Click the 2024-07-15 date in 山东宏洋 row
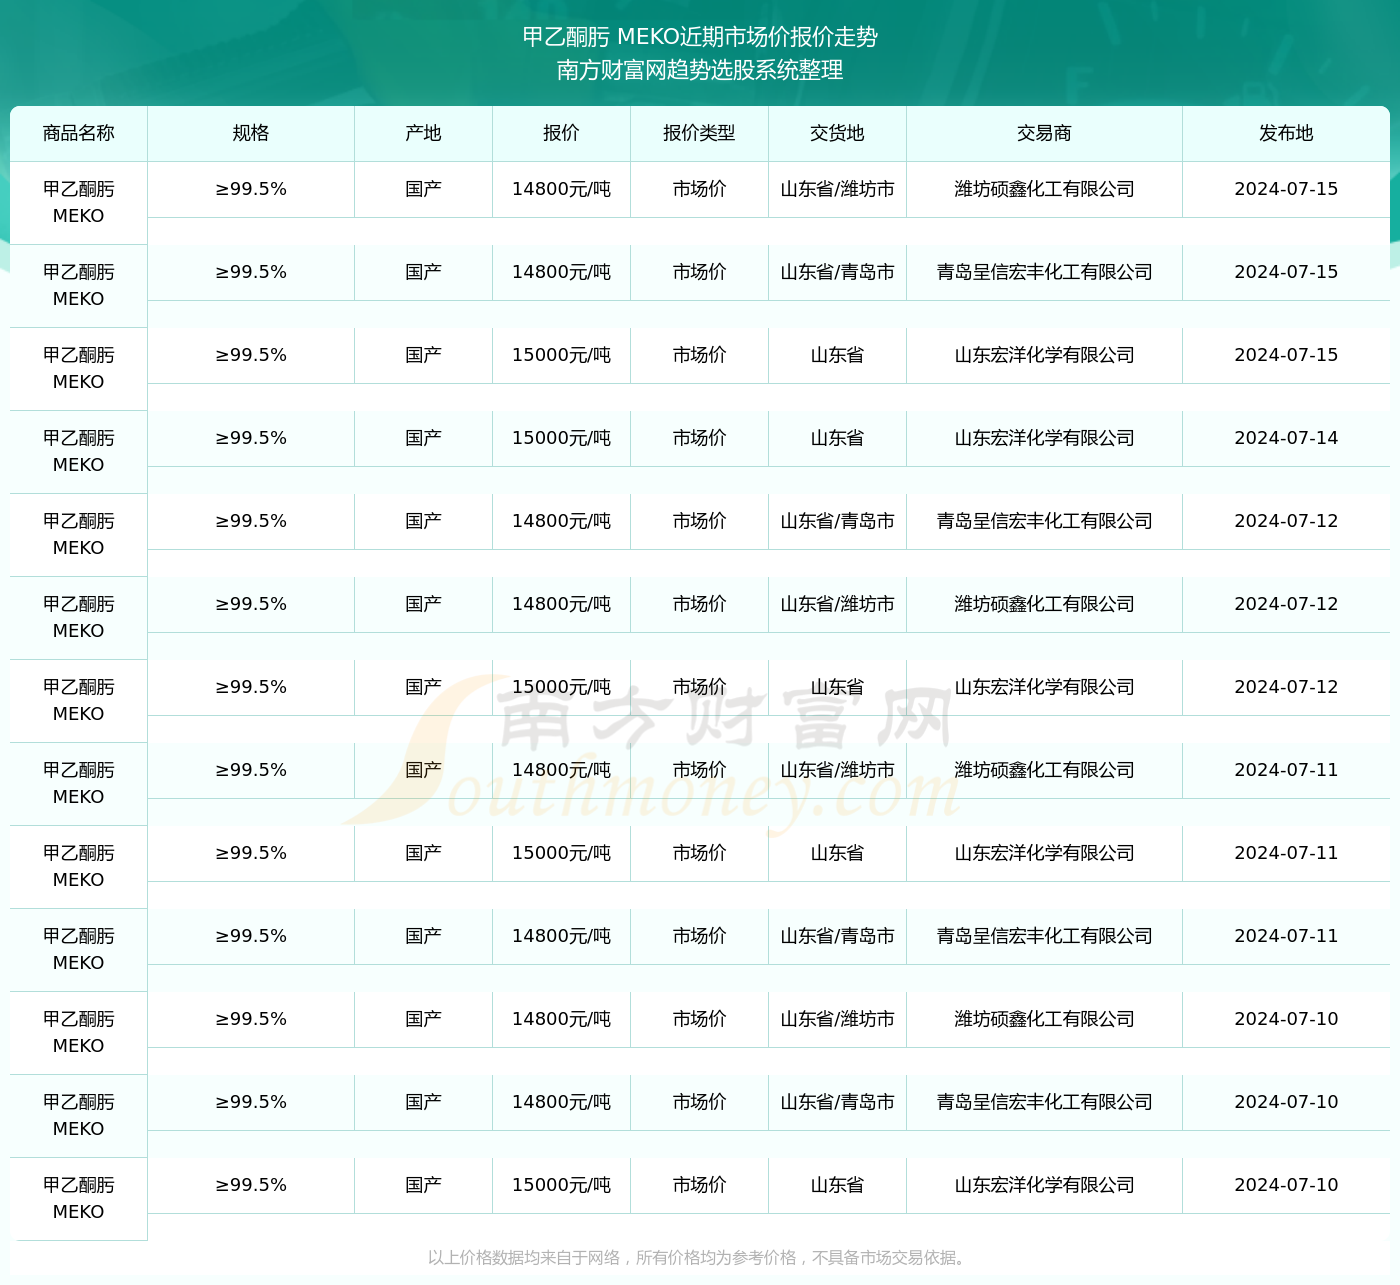 pos(1286,355)
